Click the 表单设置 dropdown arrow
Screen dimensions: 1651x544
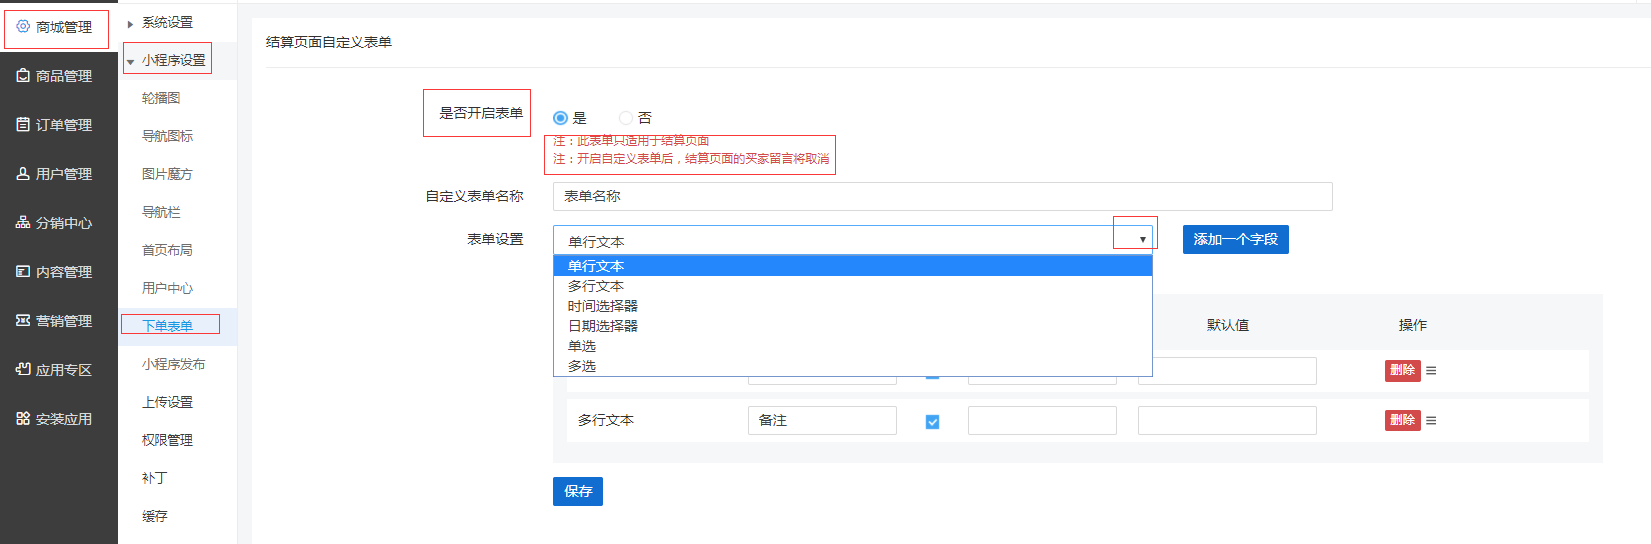point(1142,240)
